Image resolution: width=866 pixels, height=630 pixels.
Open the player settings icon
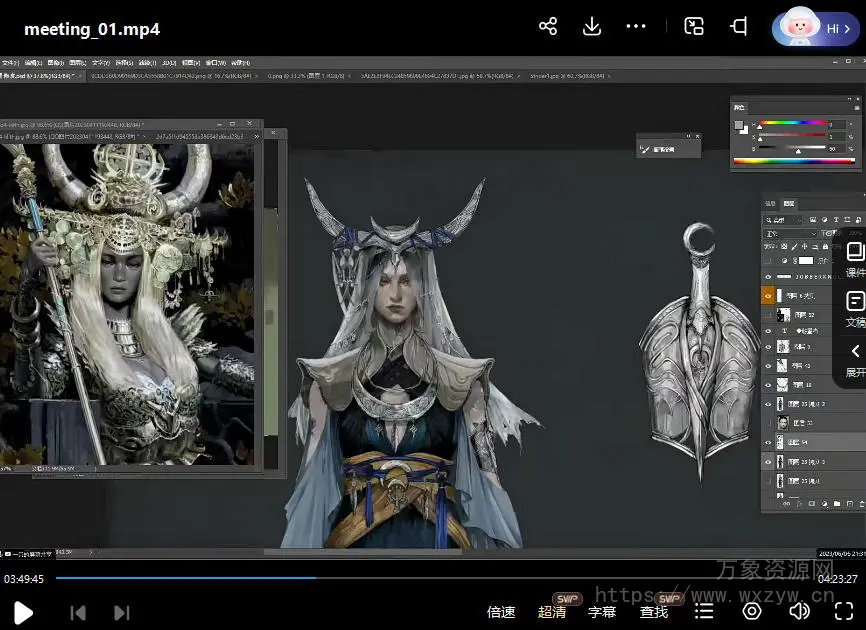[x=752, y=611]
